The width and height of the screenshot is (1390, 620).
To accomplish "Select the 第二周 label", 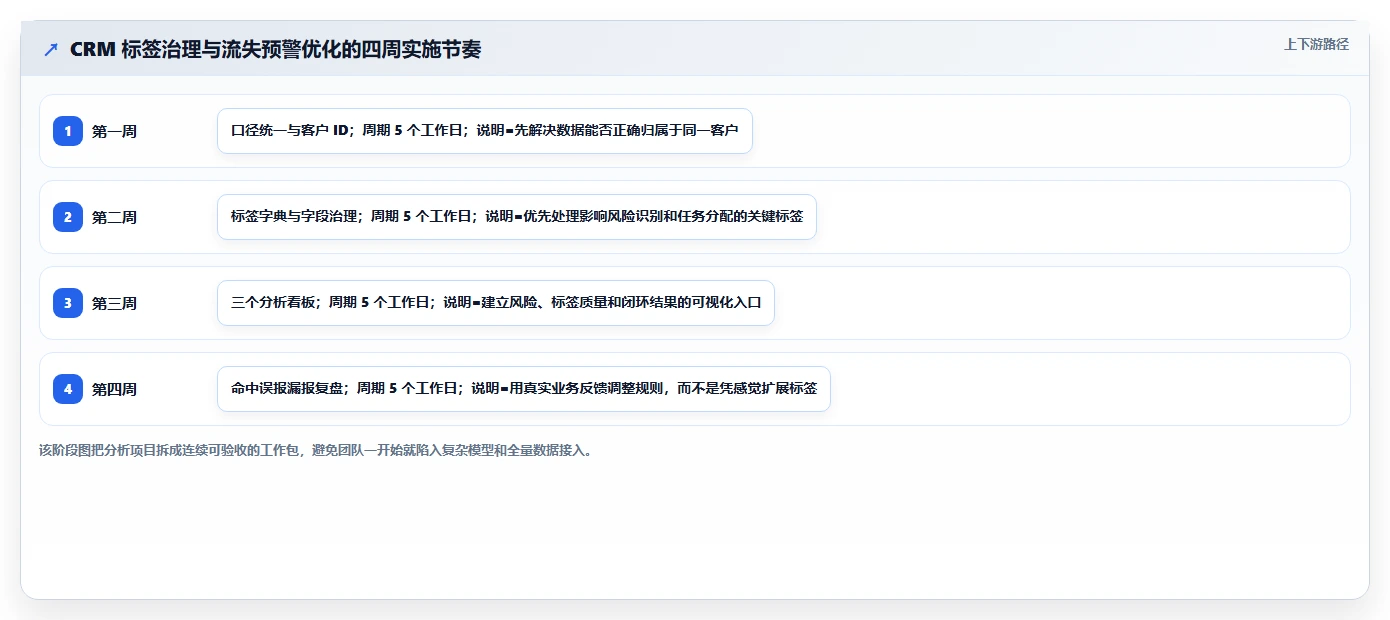I will tap(114, 217).
